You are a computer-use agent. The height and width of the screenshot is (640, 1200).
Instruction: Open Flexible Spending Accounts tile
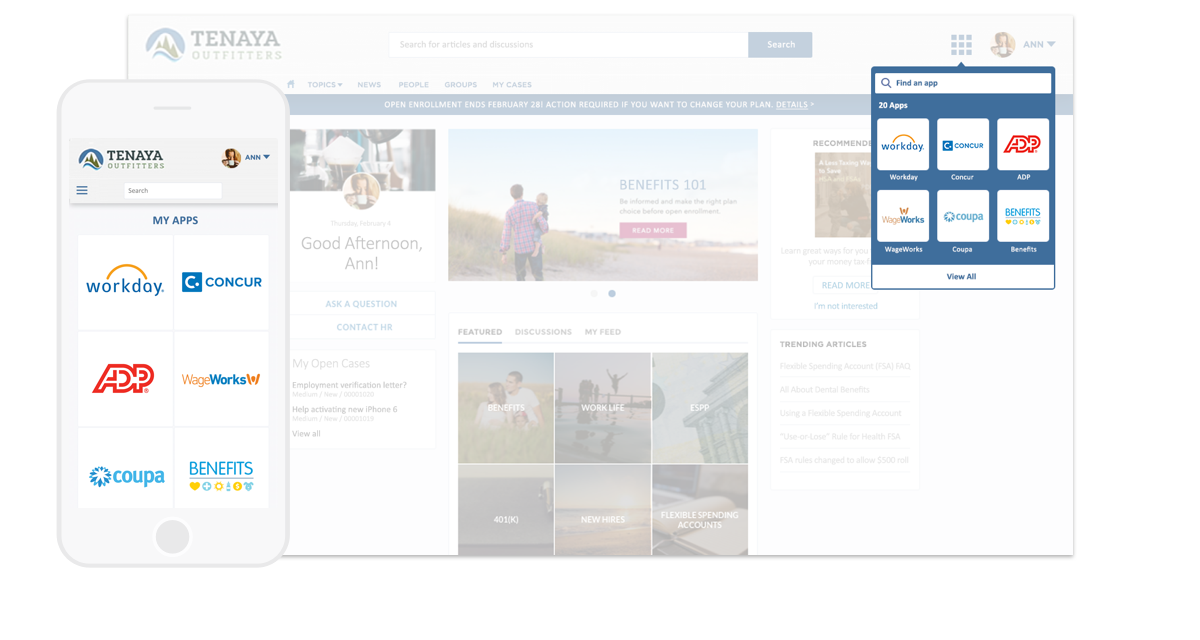pos(700,510)
